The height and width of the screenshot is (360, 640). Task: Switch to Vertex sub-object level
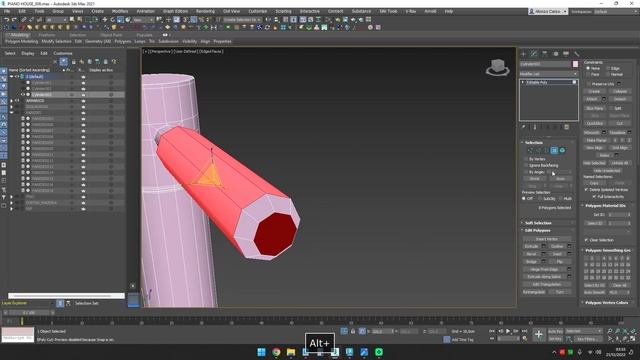pos(530,151)
